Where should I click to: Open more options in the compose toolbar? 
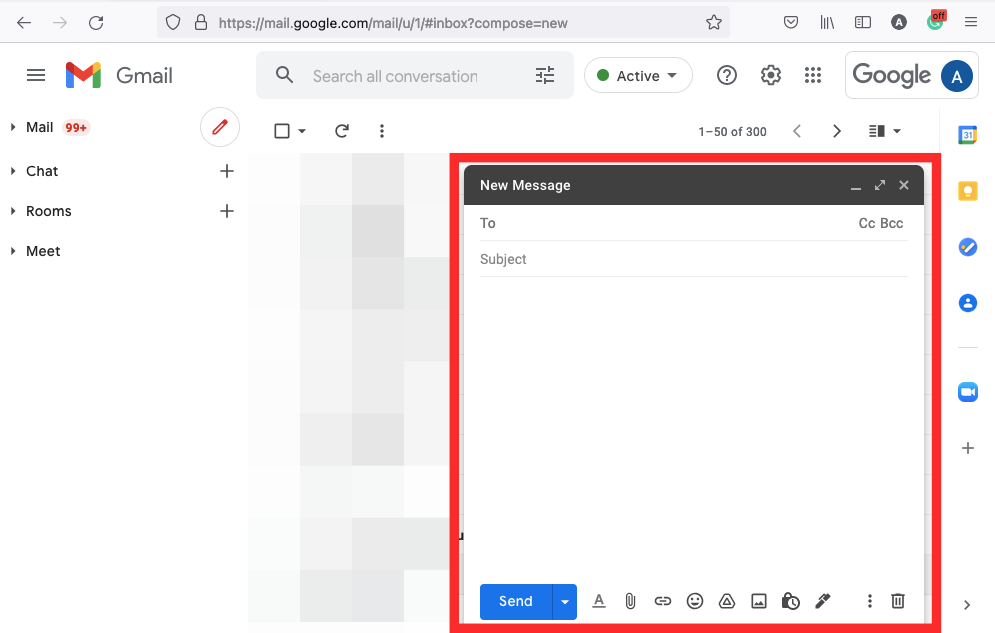[x=870, y=601]
